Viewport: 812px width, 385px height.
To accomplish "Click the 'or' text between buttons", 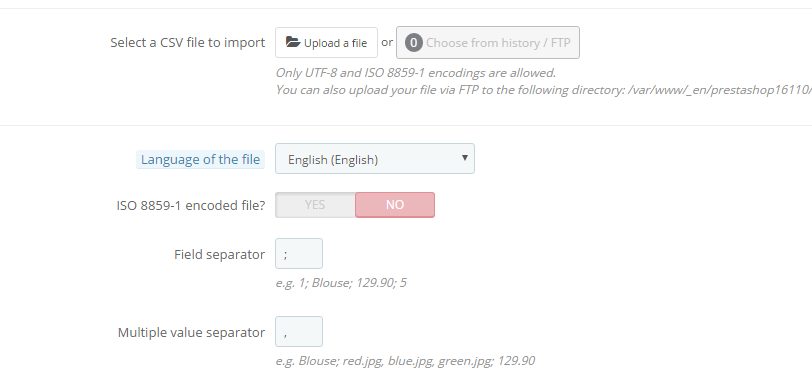I will pyautogui.click(x=387, y=42).
